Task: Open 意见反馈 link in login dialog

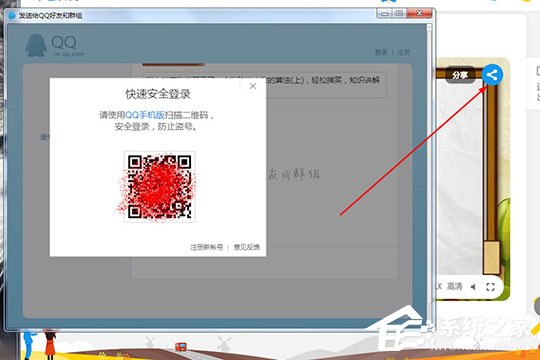Action: click(x=247, y=247)
